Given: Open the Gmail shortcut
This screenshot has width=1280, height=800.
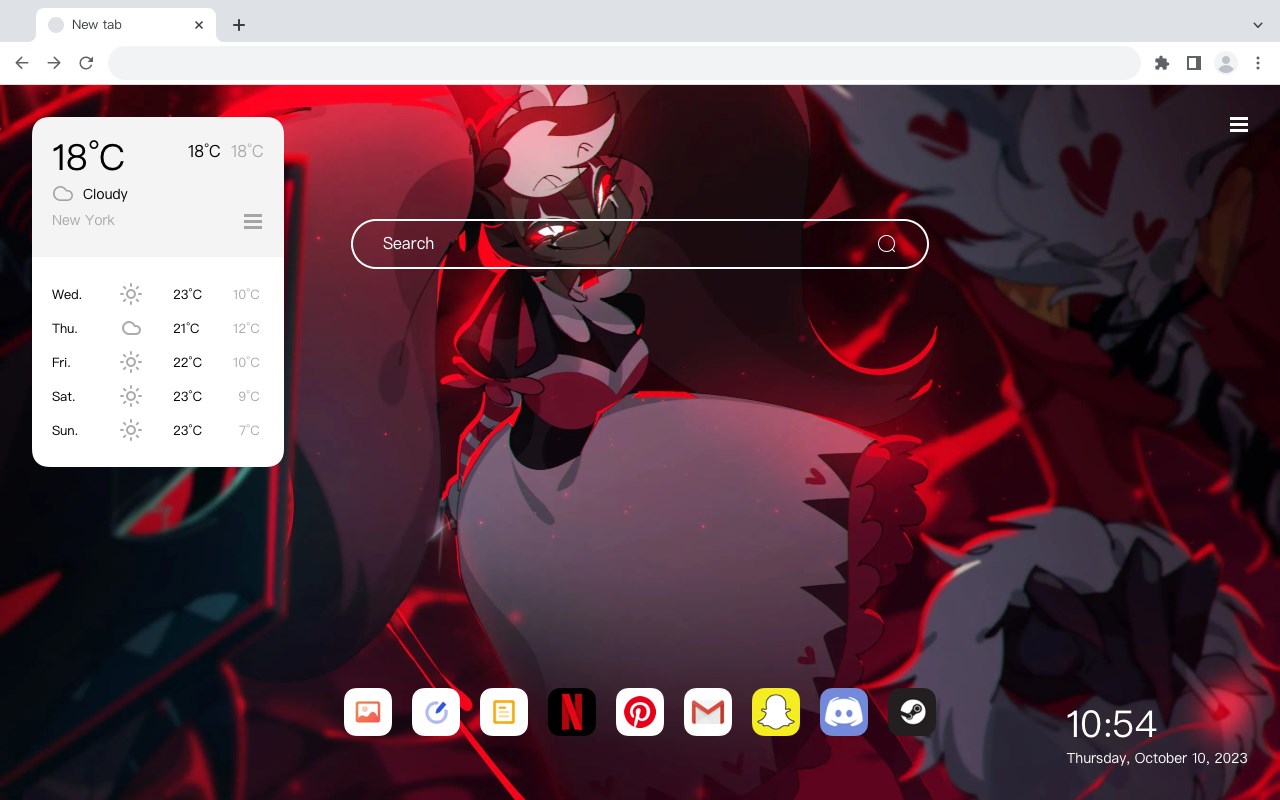Looking at the screenshot, I should click(708, 712).
